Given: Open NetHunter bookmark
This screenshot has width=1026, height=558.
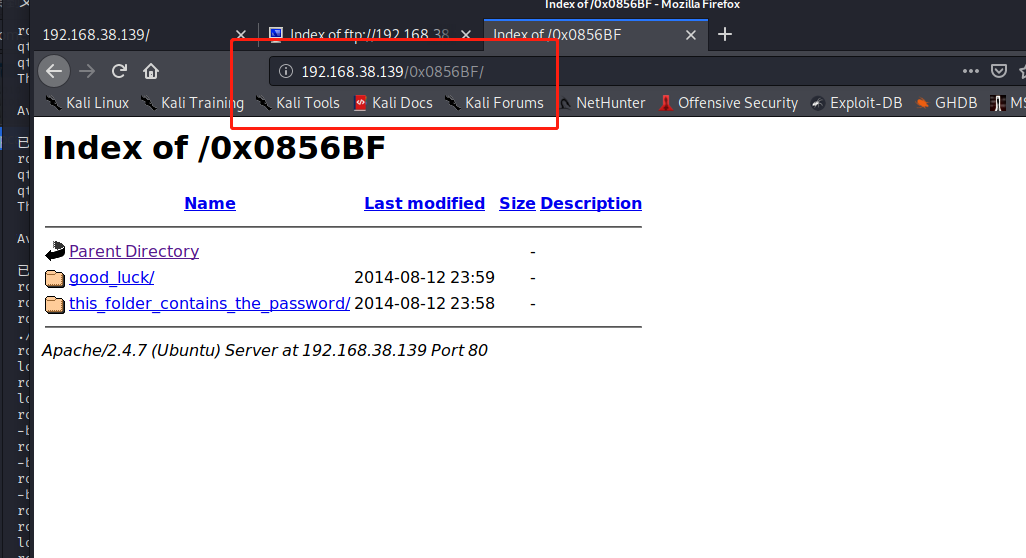Looking at the screenshot, I should 601,103.
